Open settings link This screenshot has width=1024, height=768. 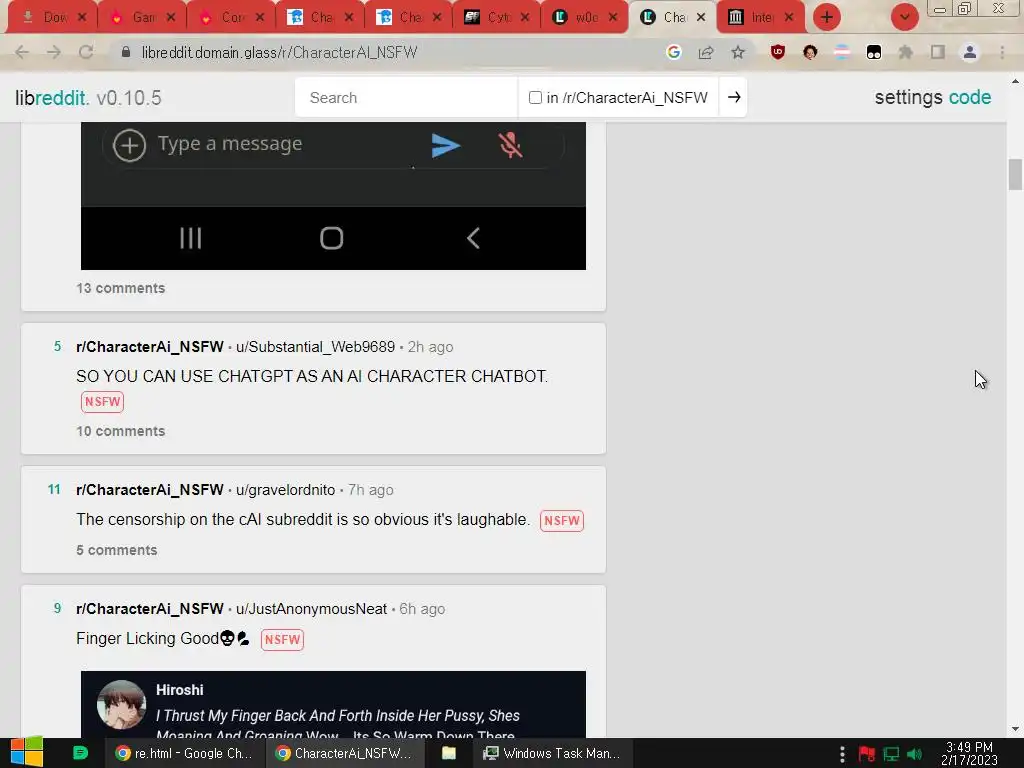908,97
